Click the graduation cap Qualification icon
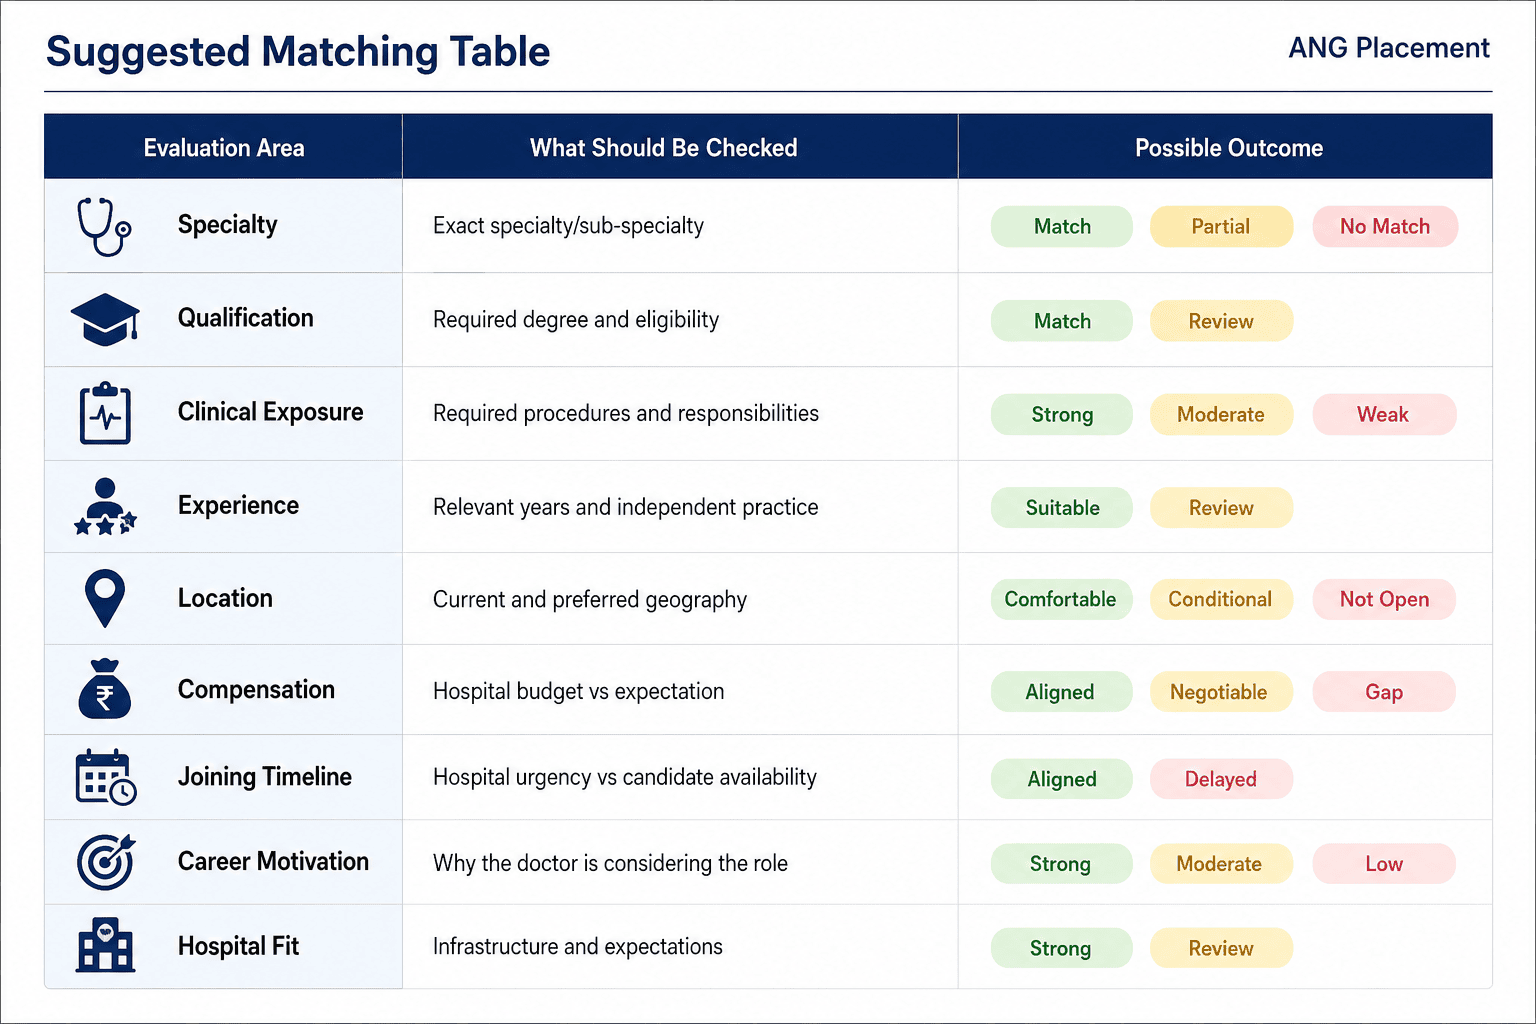The height and width of the screenshot is (1024, 1536). pos(105,319)
